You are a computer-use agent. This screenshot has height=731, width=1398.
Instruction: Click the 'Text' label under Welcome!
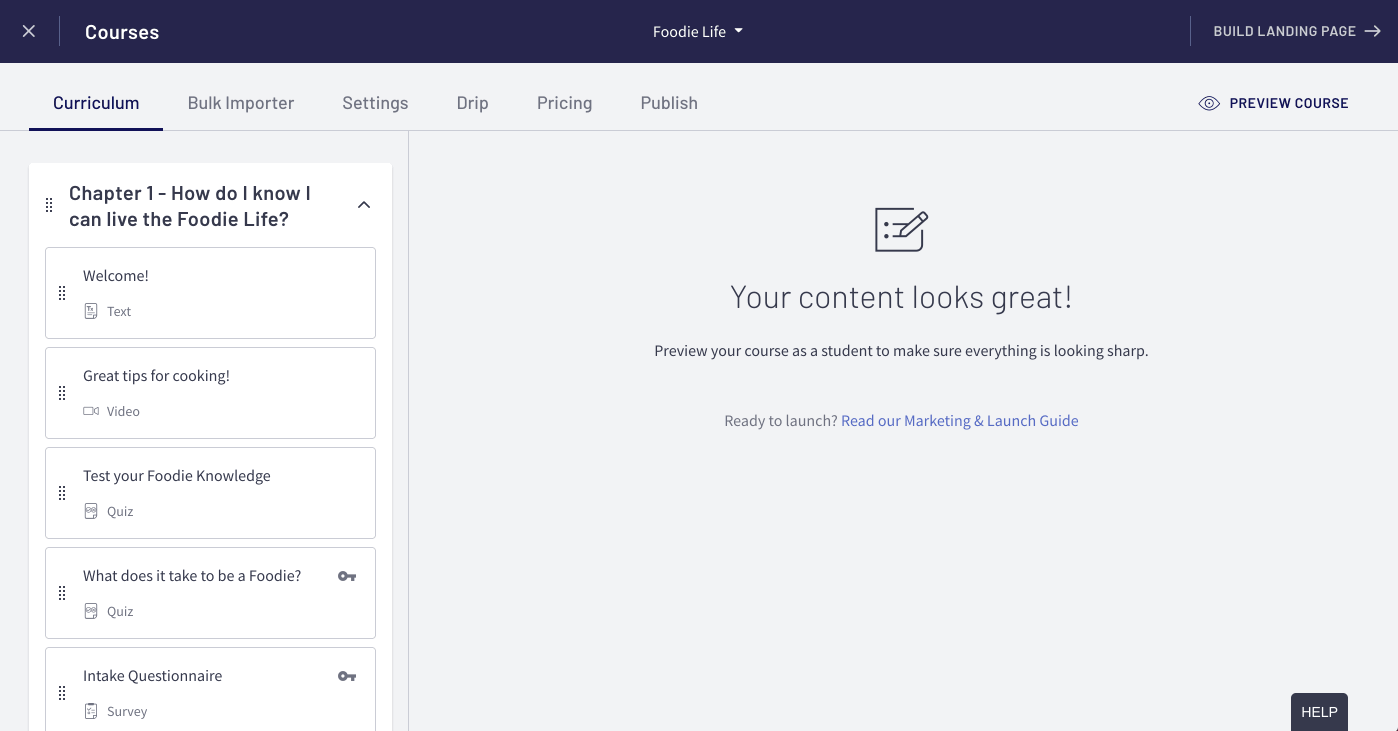[x=119, y=311]
